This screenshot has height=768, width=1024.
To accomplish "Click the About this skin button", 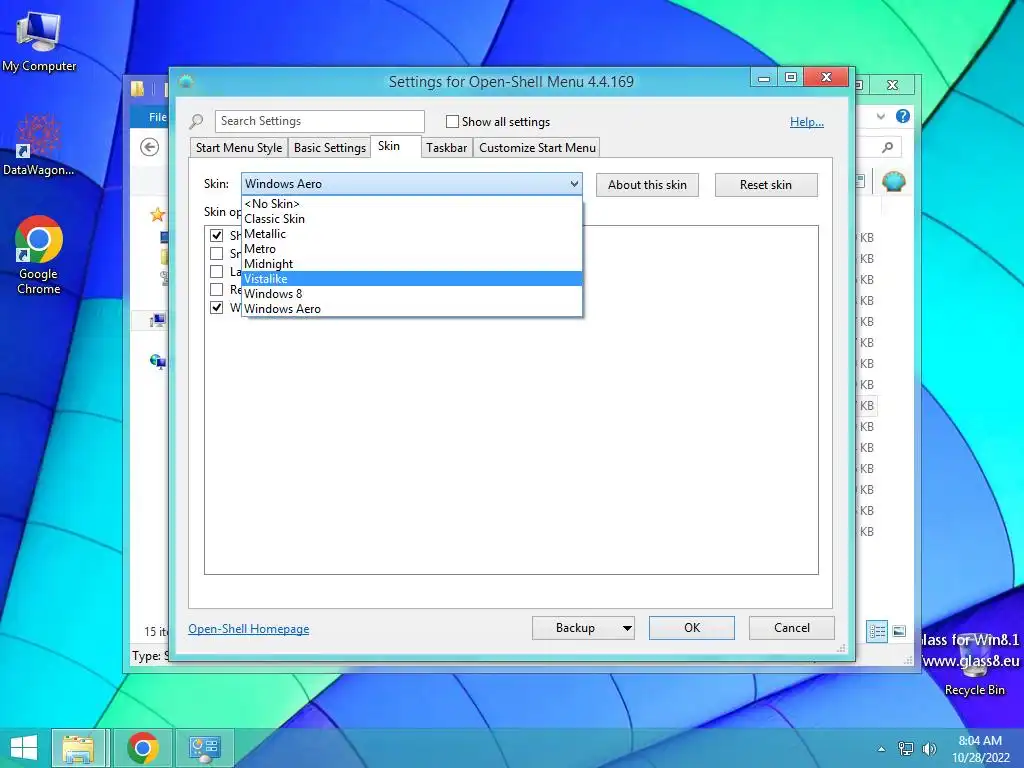I will [647, 185].
